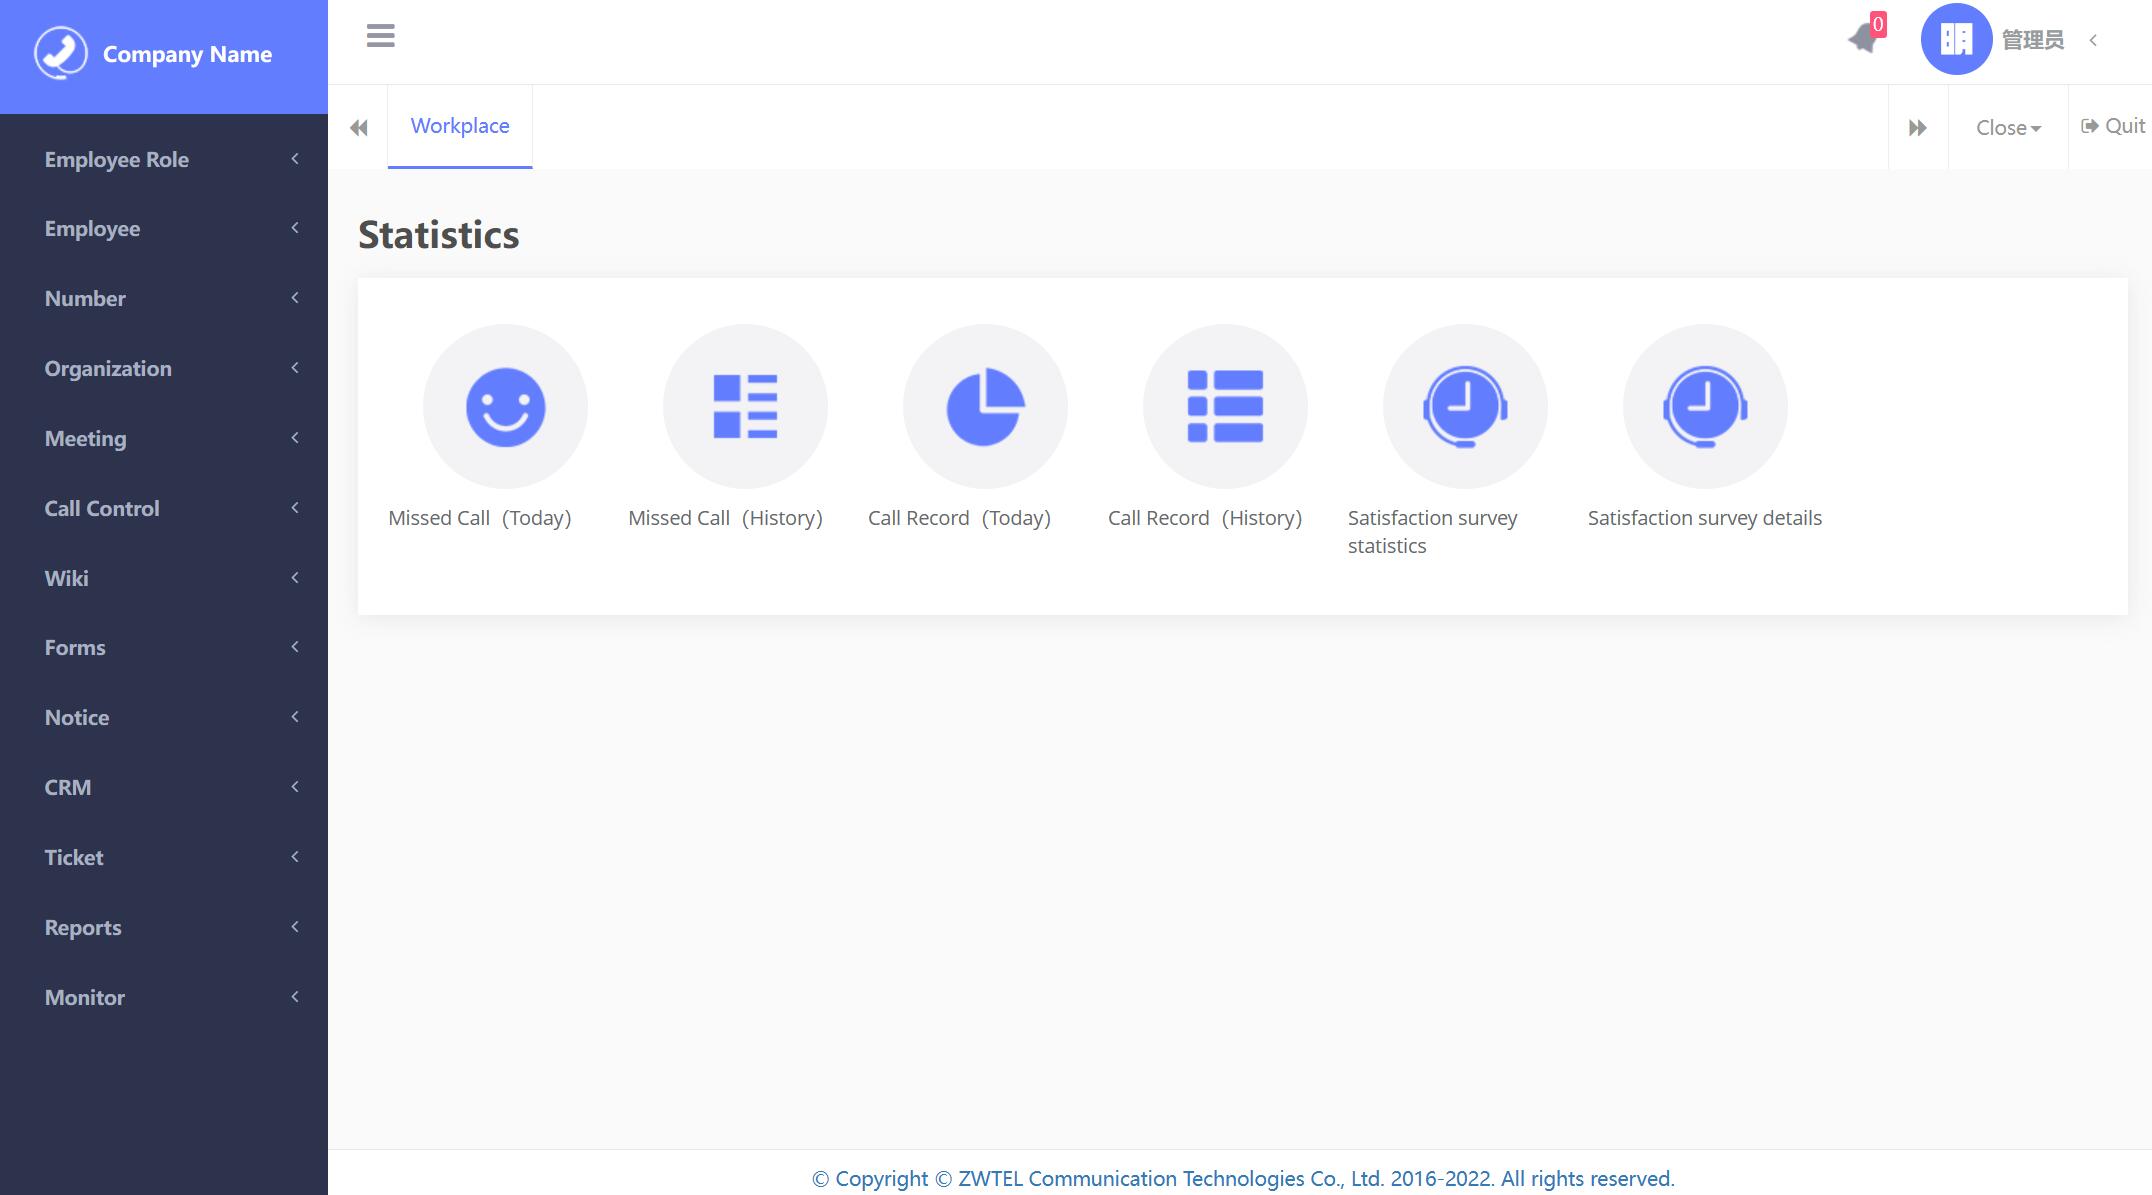This screenshot has width=2152, height=1195.
Task: Open Call Record (History) rows icon
Action: tap(1225, 407)
